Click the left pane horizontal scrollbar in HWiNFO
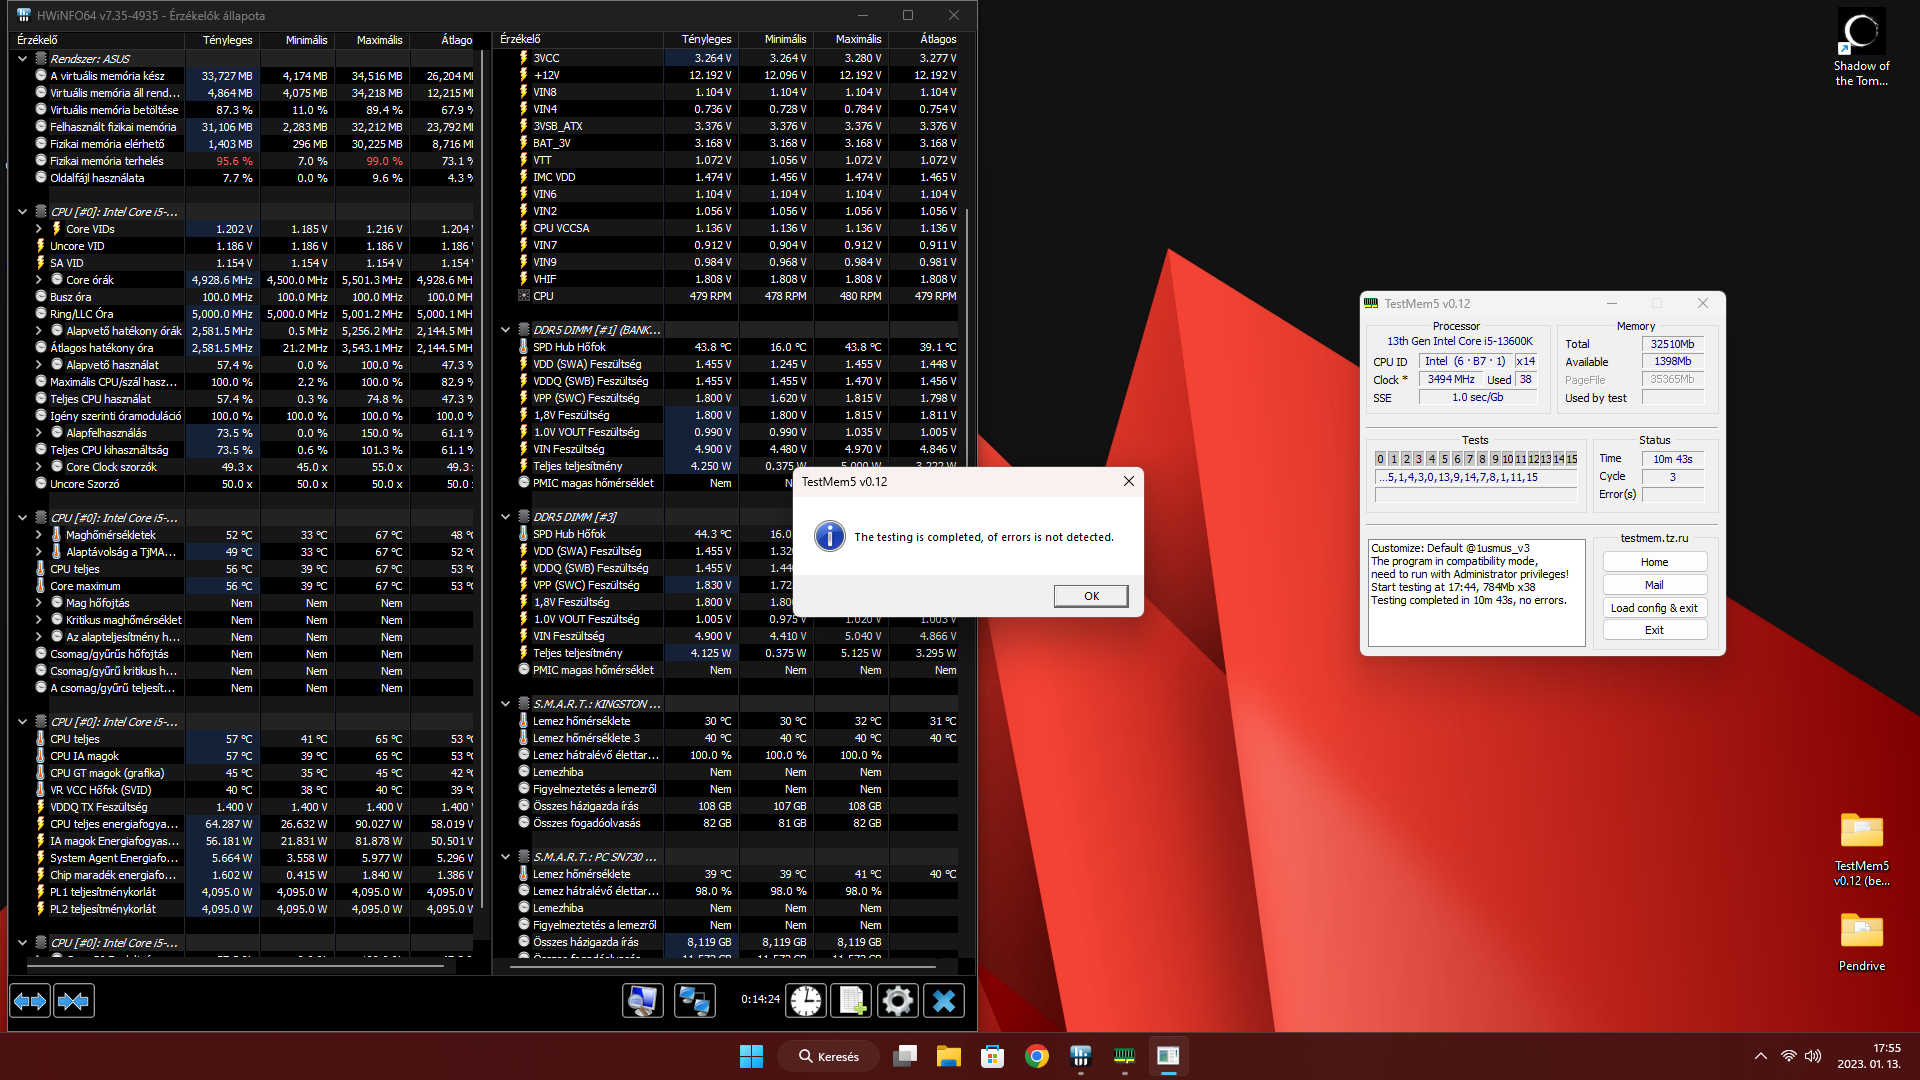Screen dimensions: 1920x1080 234,967
